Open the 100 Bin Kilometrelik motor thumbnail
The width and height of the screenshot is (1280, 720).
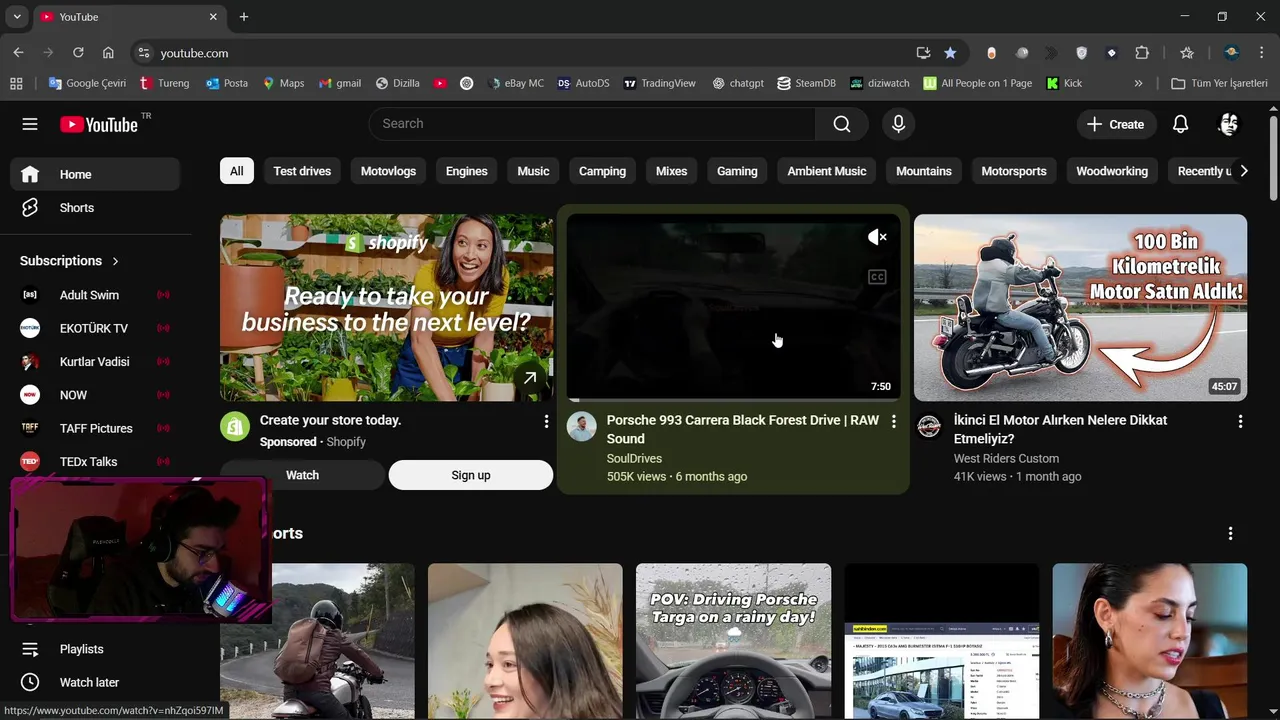[1080, 308]
